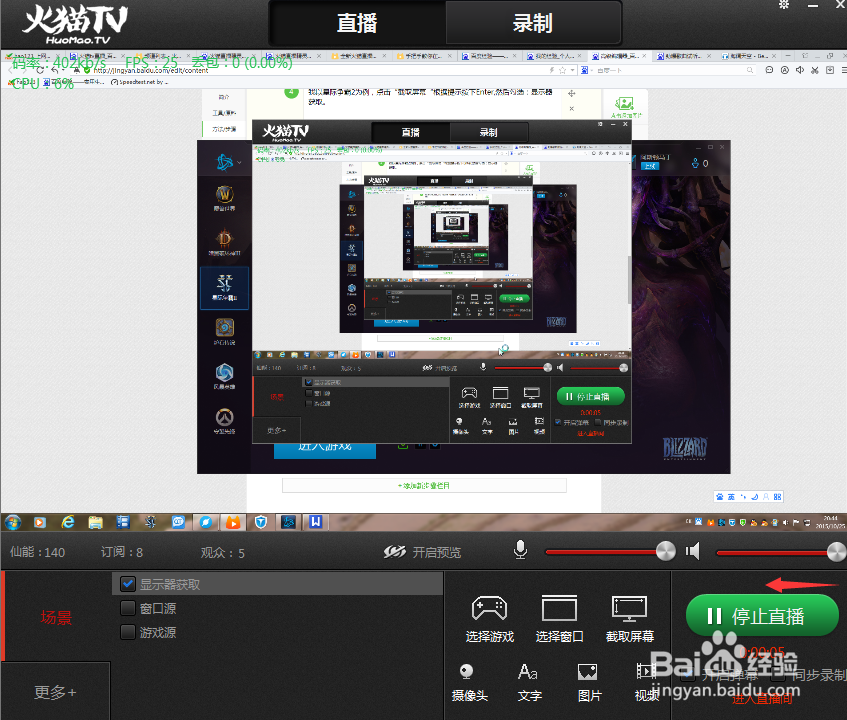Add a 摄像头 webcam source
The width and height of the screenshot is (847, 720).
point(469,682)
